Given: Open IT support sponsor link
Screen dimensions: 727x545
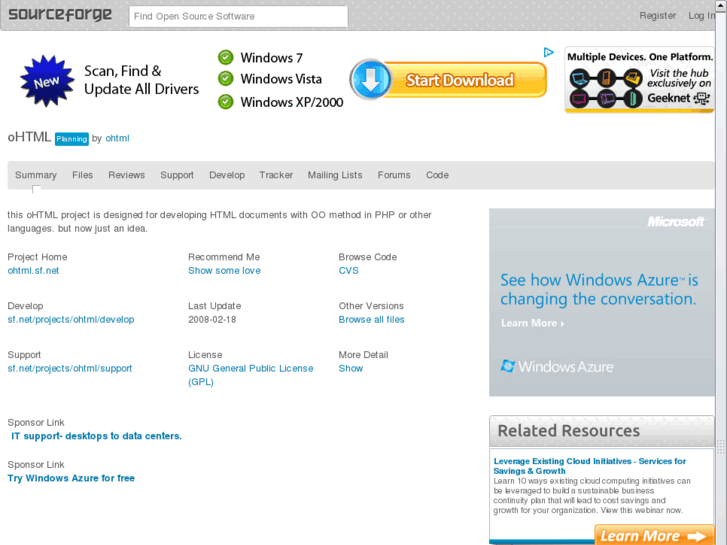Looking at the screenshot, I should [96, 436].
